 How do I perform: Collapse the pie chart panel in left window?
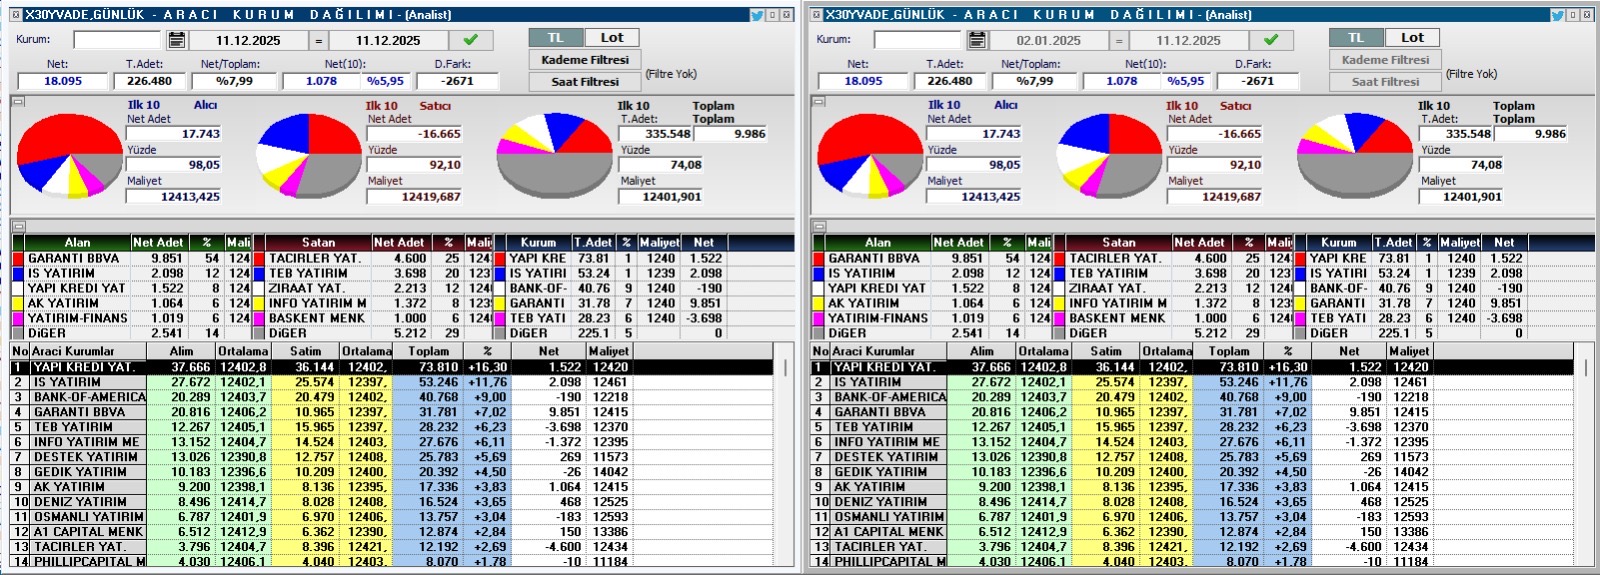[18, 101]
